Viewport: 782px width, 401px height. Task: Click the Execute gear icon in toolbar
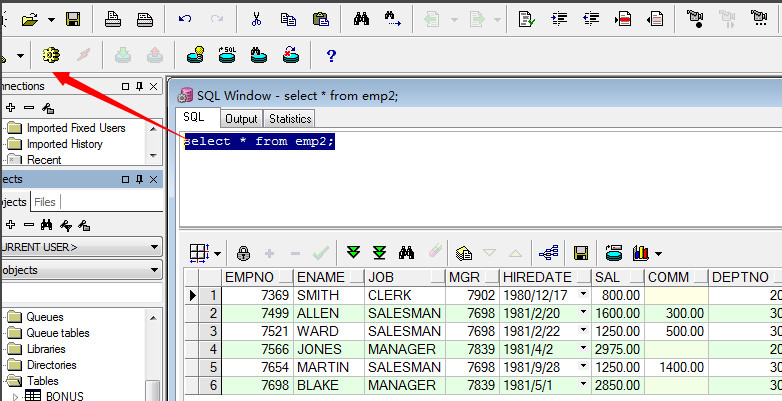click(x=51, y=54)
